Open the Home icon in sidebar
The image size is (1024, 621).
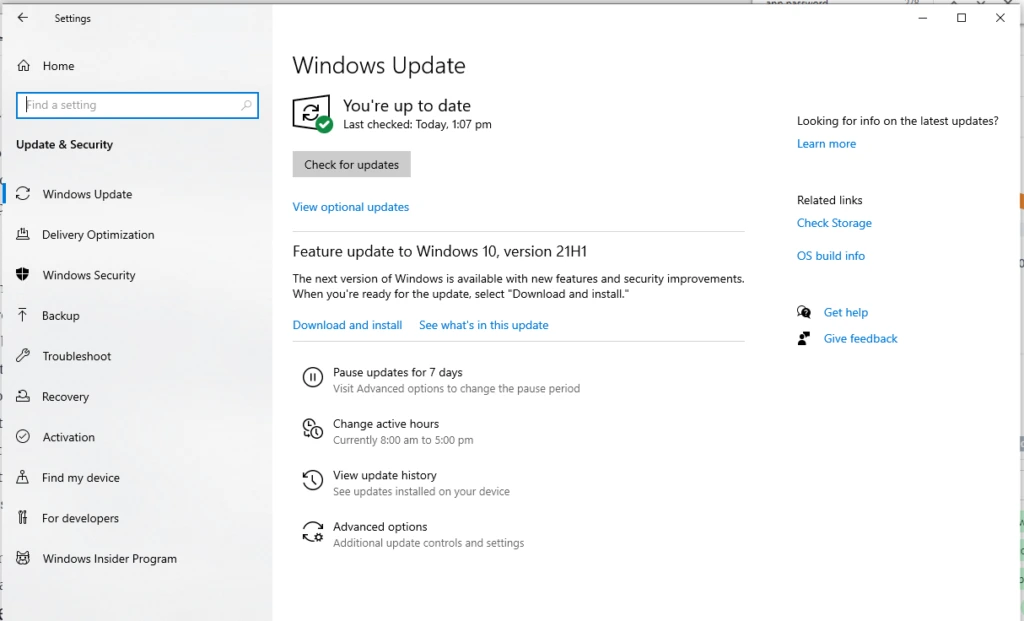(x=24, y=65)
